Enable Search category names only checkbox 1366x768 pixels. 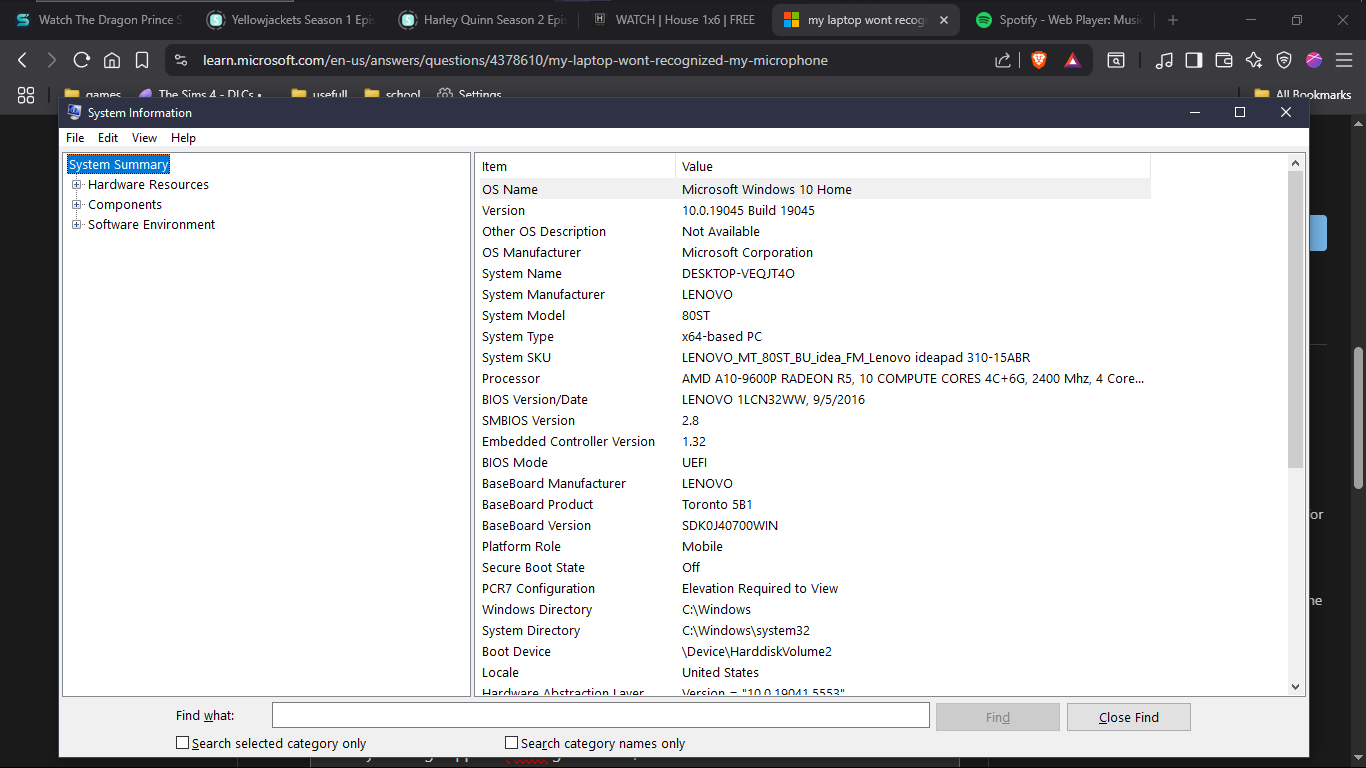[511, 743]
